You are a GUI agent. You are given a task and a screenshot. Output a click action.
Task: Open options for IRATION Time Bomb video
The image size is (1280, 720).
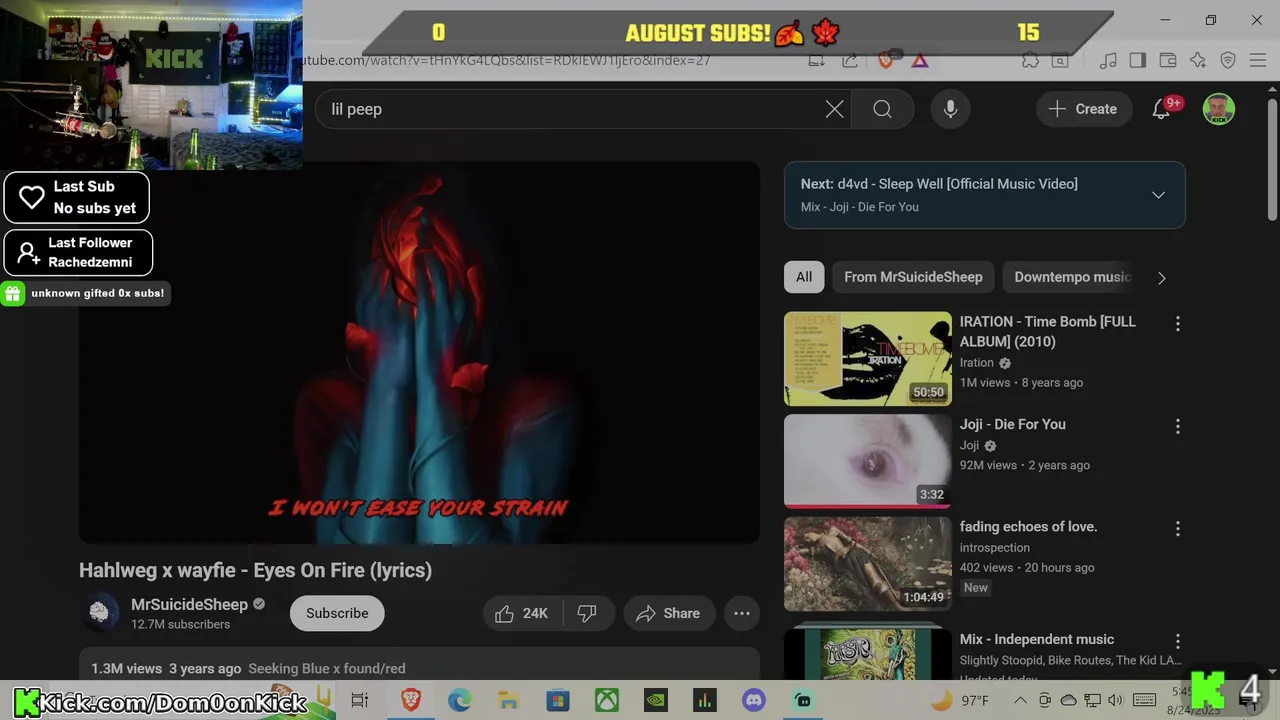[1177, 324]
